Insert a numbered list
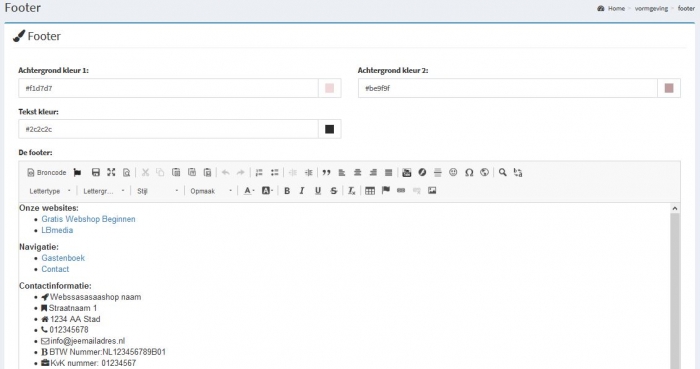This screenshot has height=369, width=700. (259, 172)
